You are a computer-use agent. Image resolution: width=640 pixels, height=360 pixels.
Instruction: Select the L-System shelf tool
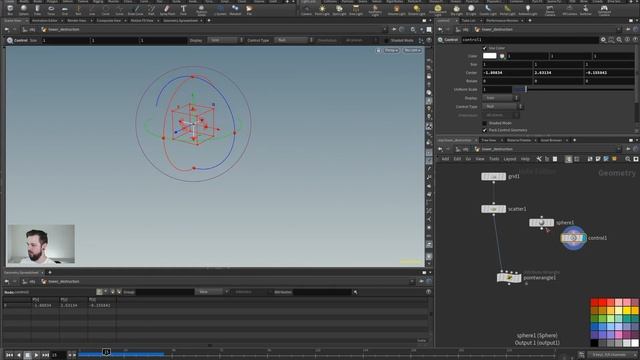(x=220, y=9)
